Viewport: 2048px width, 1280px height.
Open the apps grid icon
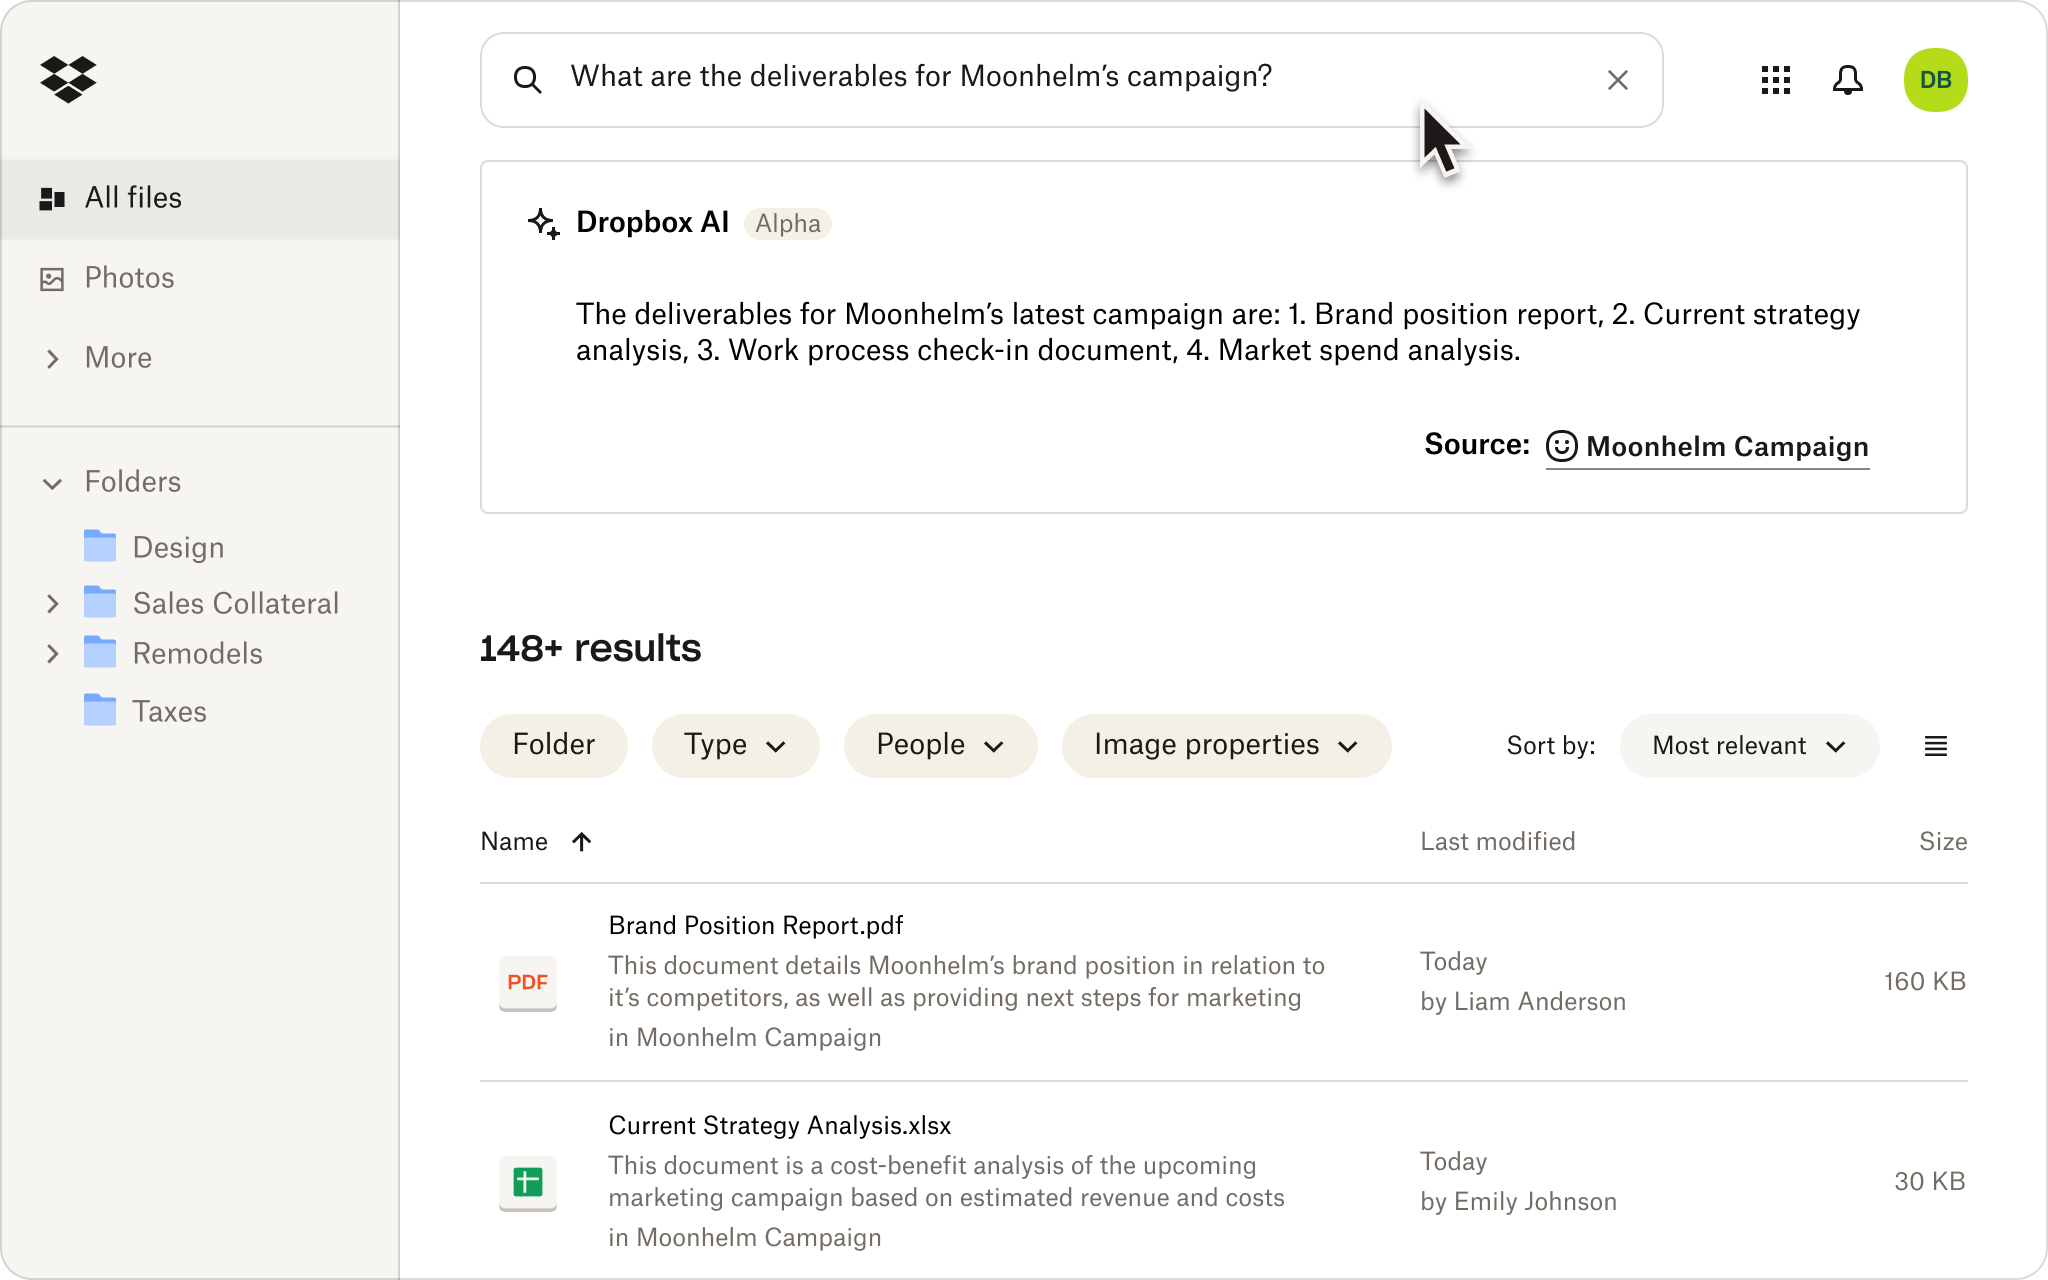click(x=1775, y=80)
